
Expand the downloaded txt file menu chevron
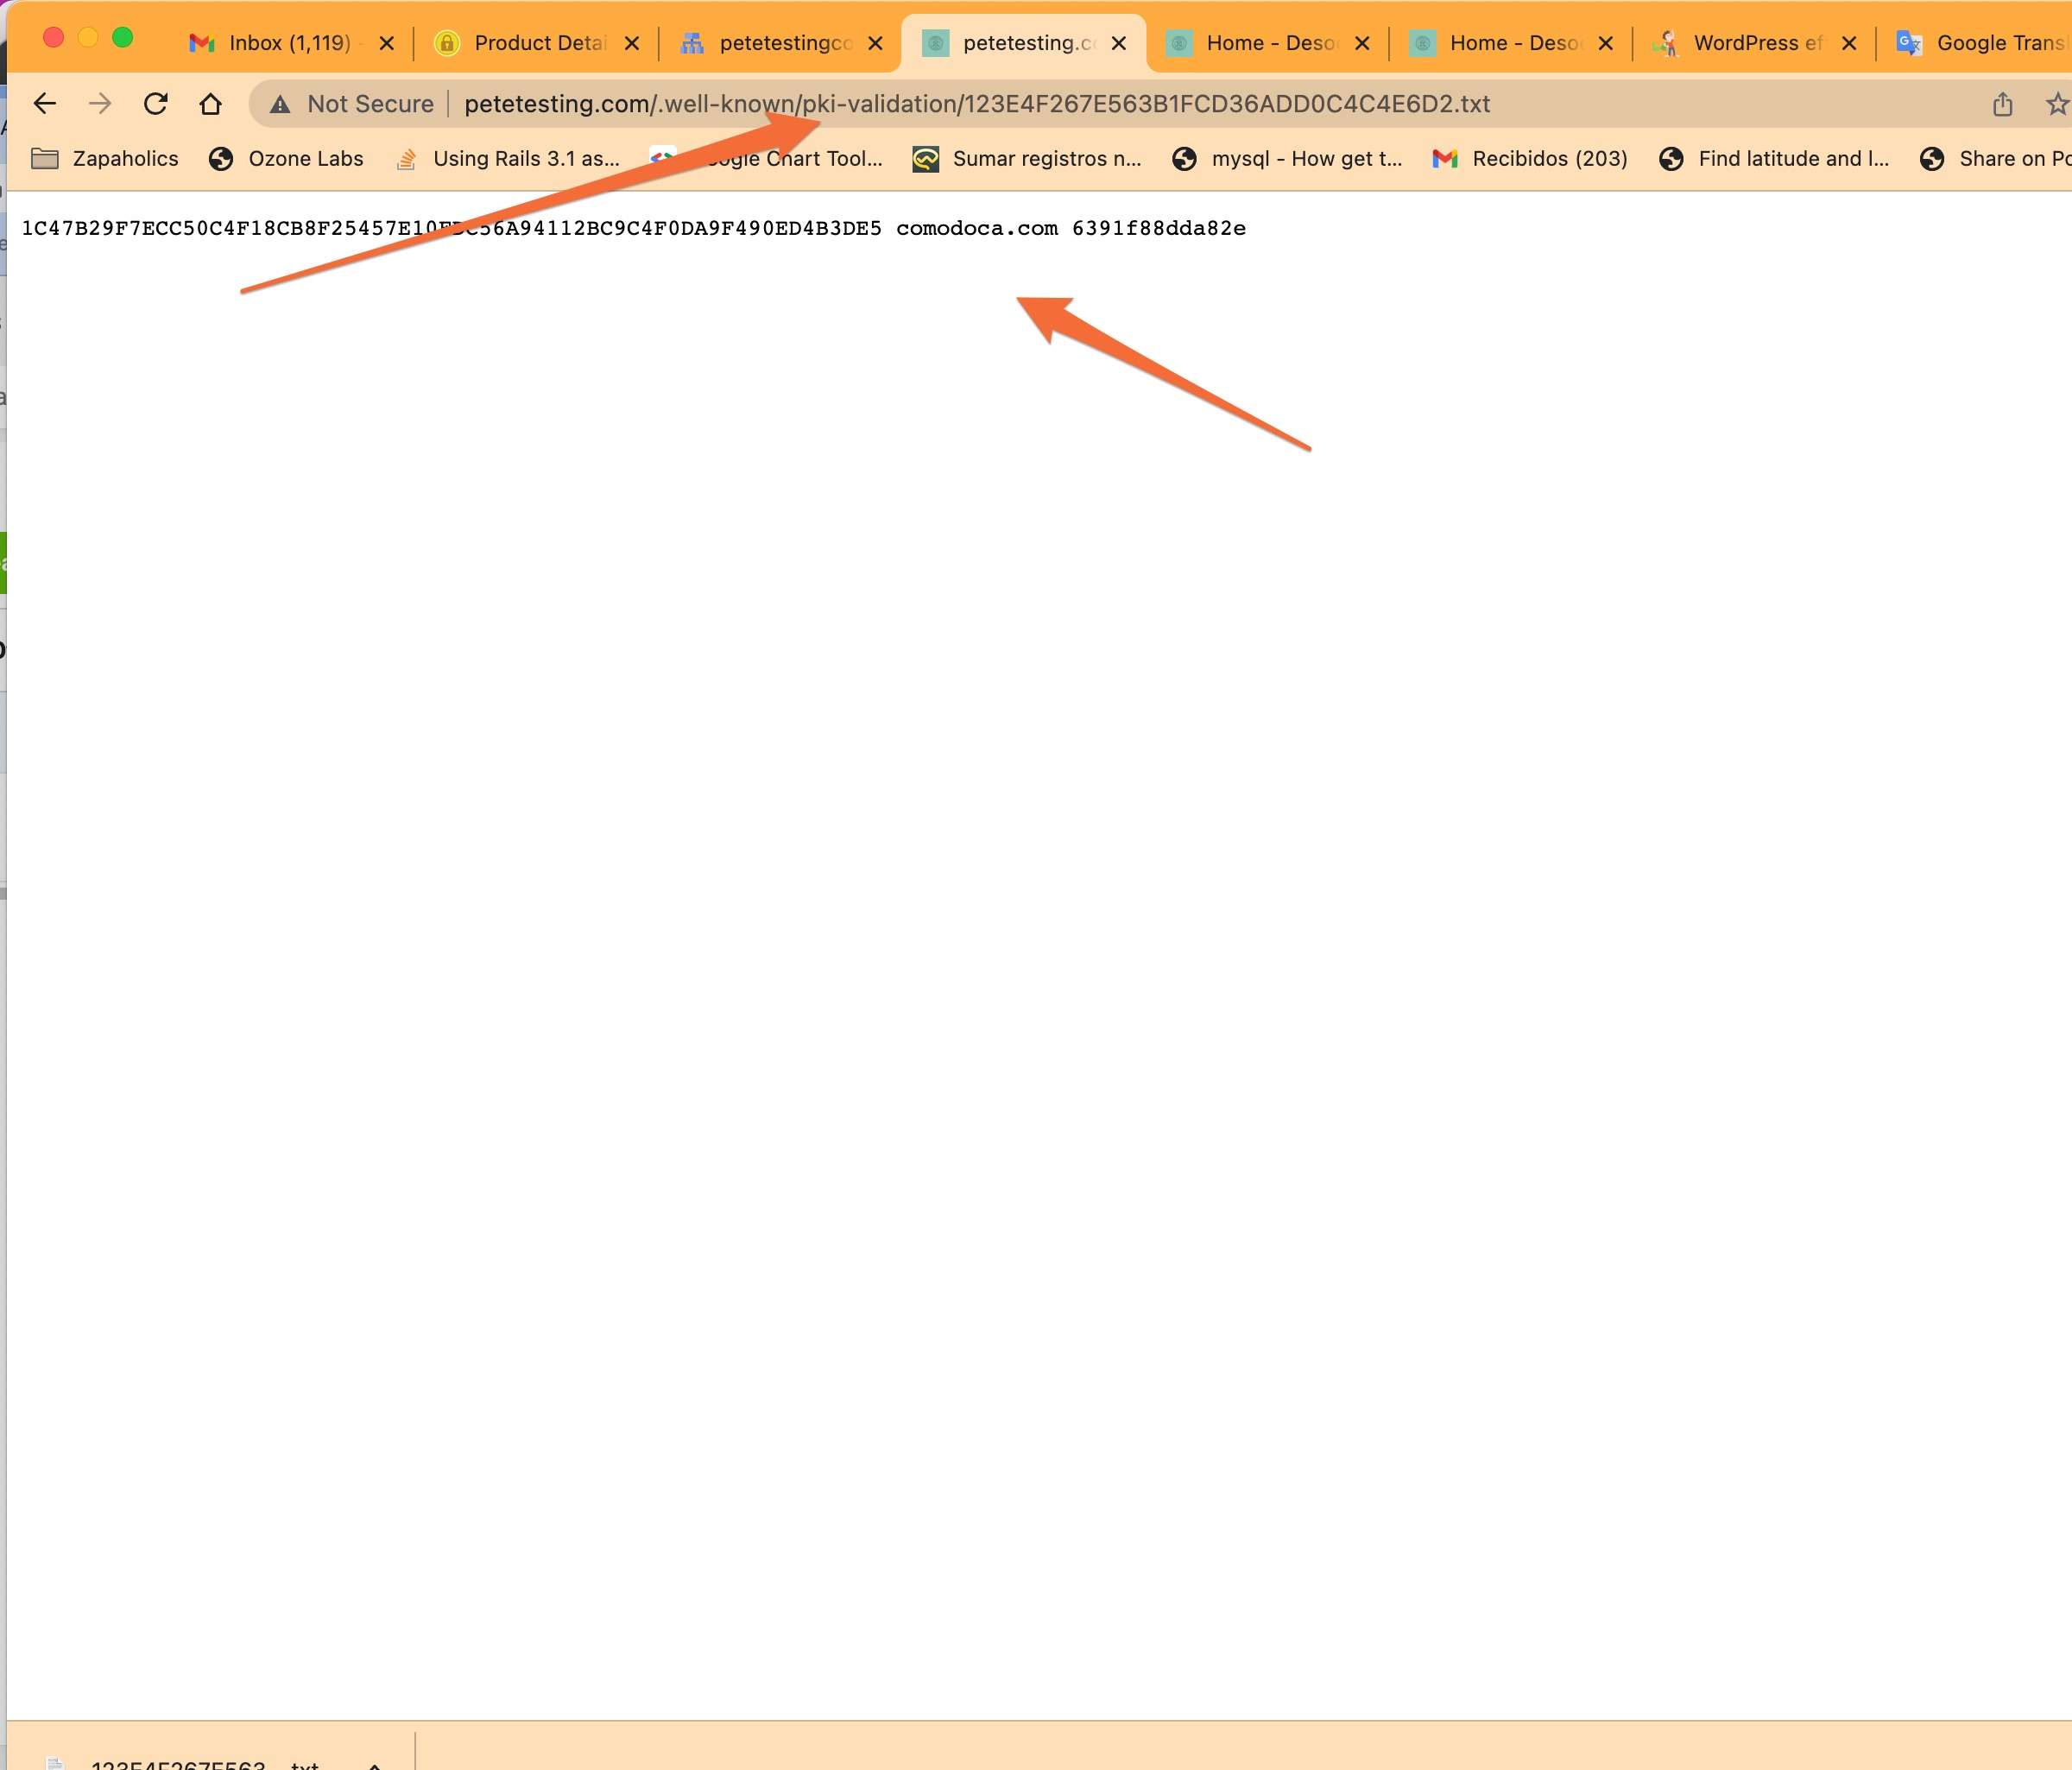pos(375,1764)
